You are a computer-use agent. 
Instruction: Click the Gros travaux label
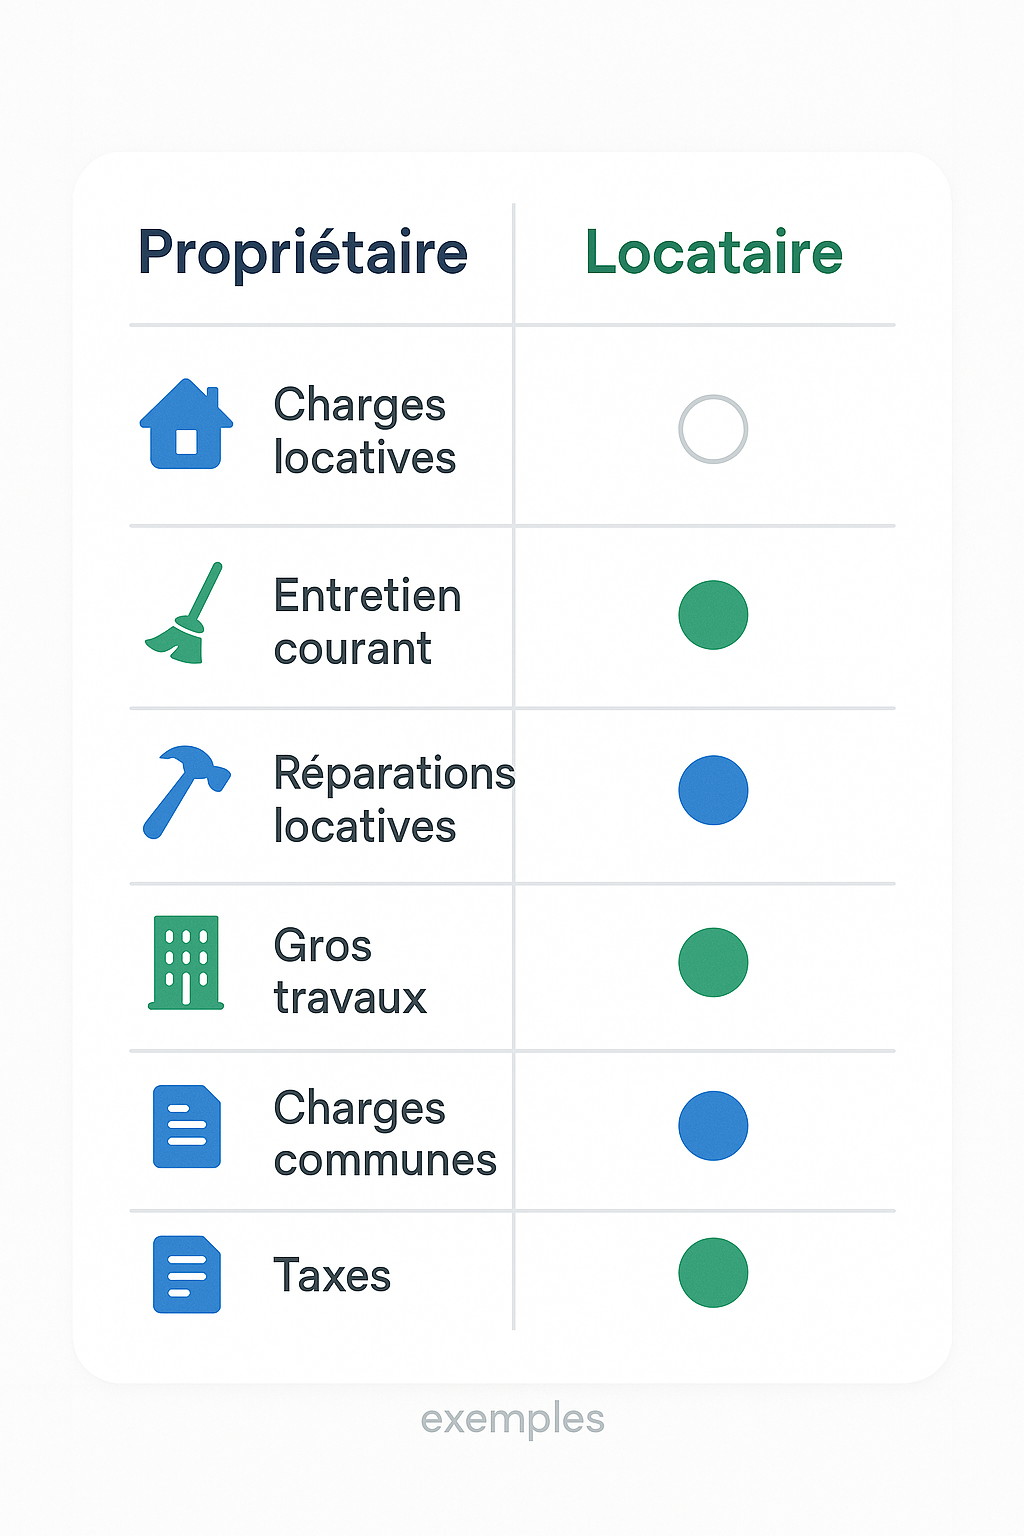click(x=350, y=971)
